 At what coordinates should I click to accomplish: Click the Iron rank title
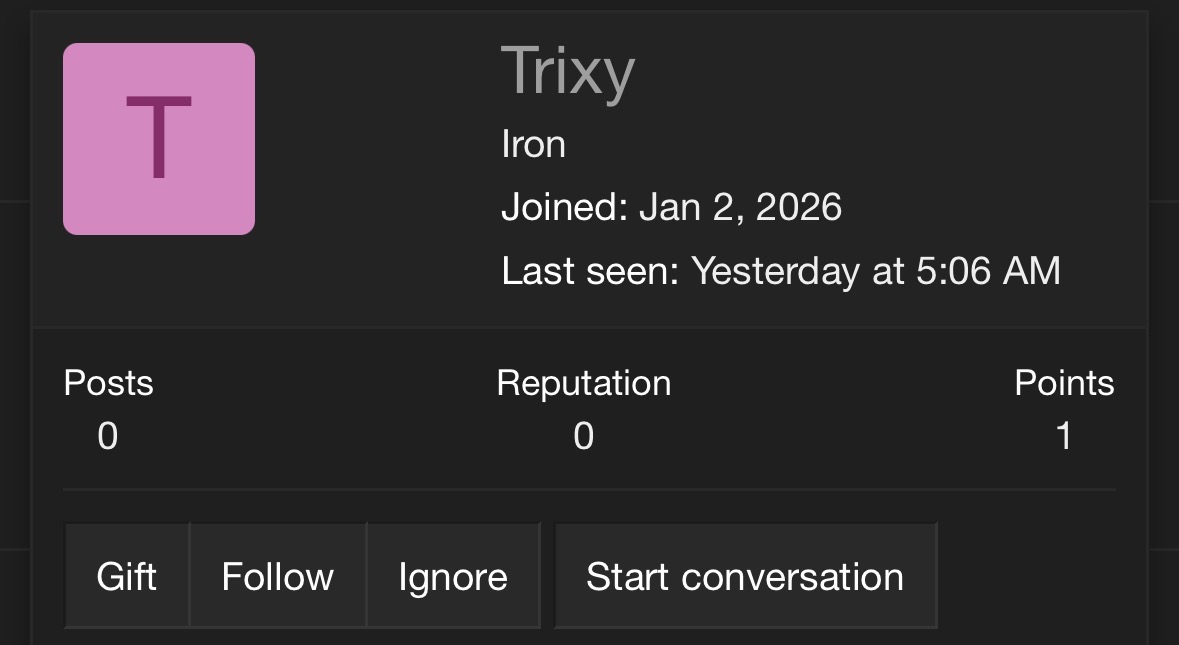[x=533, y=145]
